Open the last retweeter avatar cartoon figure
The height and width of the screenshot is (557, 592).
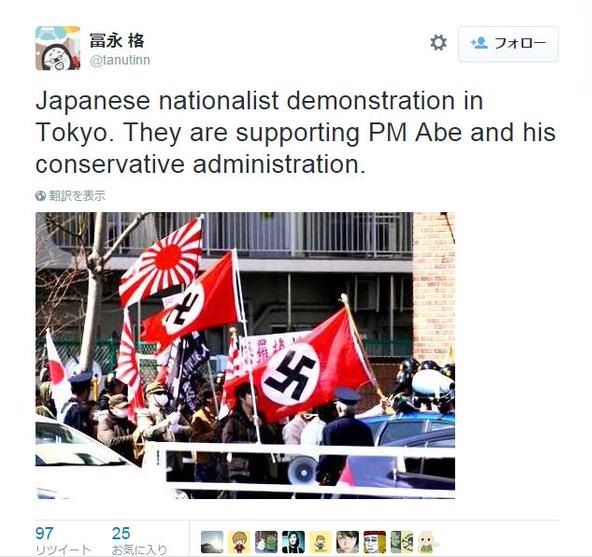[x=428, y=542]
